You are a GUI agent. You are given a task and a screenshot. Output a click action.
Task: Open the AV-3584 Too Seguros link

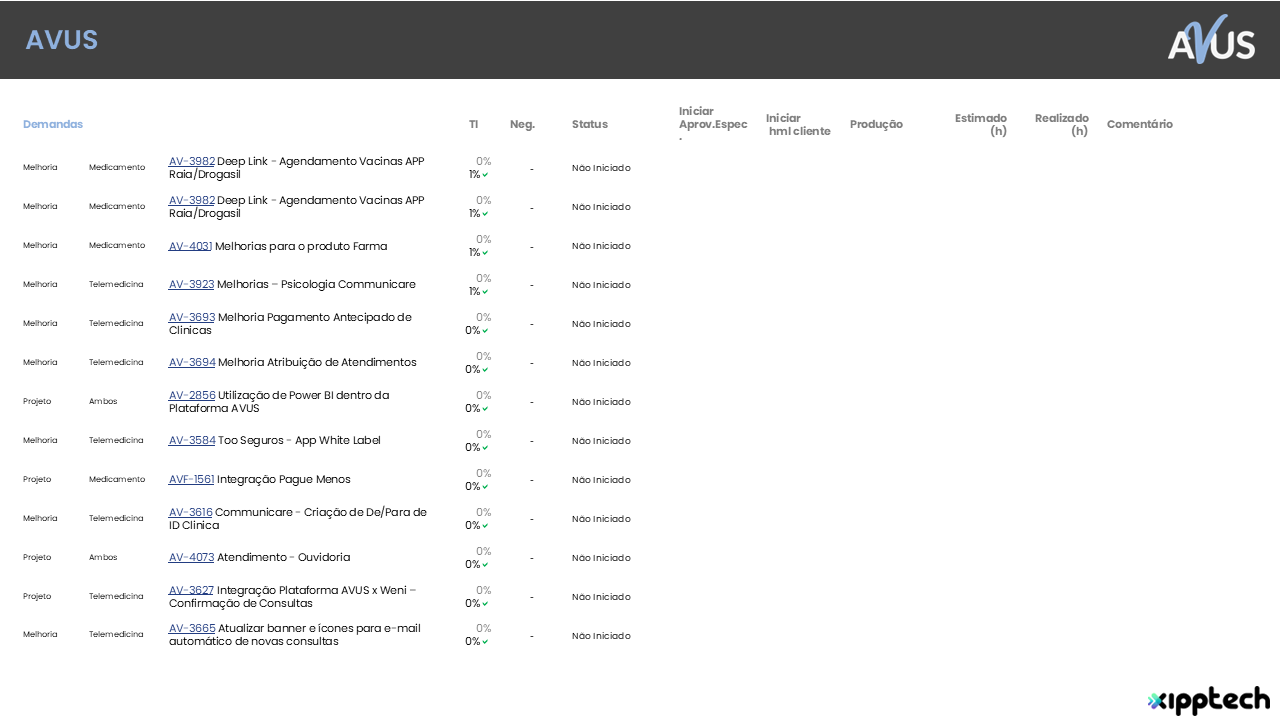click(192, 440)
